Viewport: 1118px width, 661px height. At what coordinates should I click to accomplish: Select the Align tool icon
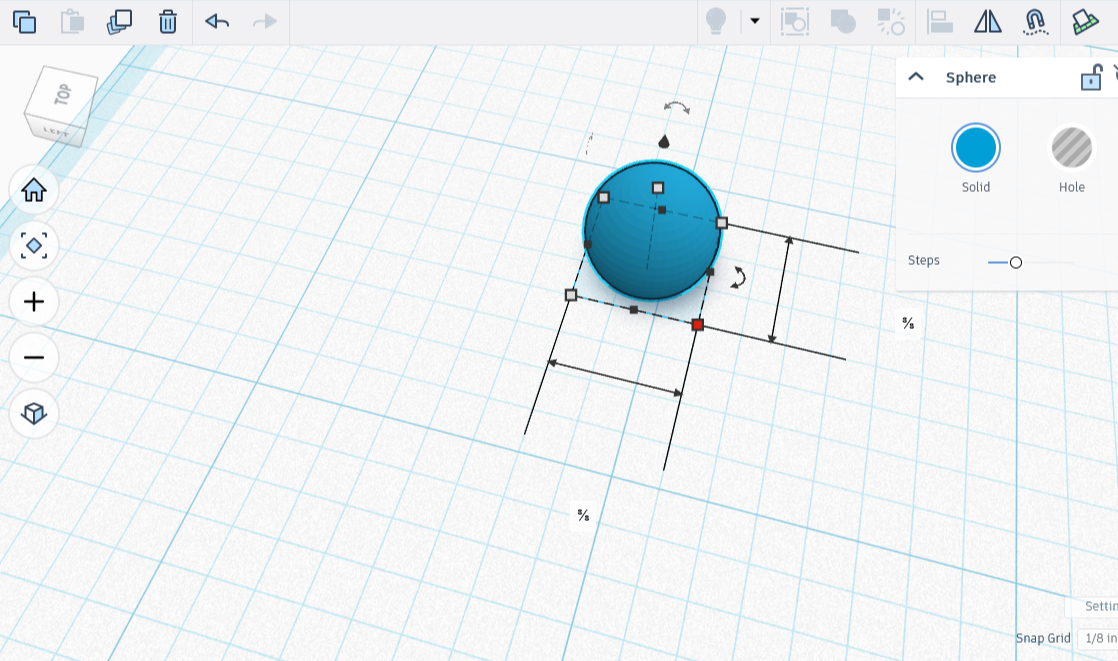click(940, 21)
